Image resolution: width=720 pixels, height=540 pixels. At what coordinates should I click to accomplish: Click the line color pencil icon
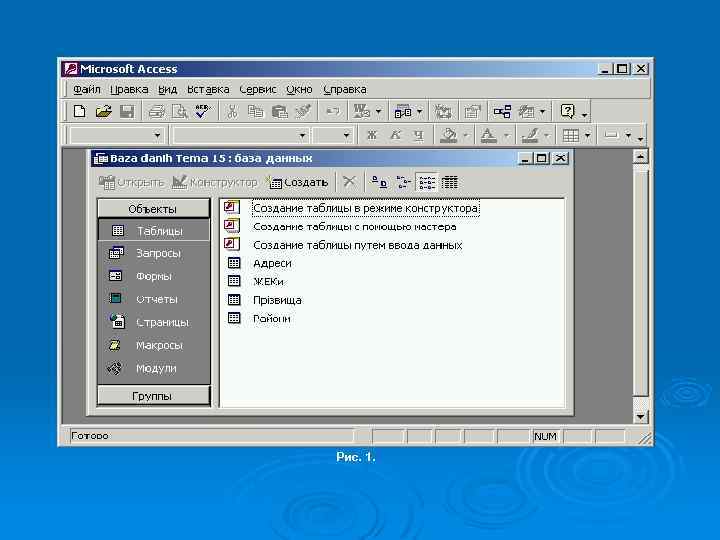(529, 135)
